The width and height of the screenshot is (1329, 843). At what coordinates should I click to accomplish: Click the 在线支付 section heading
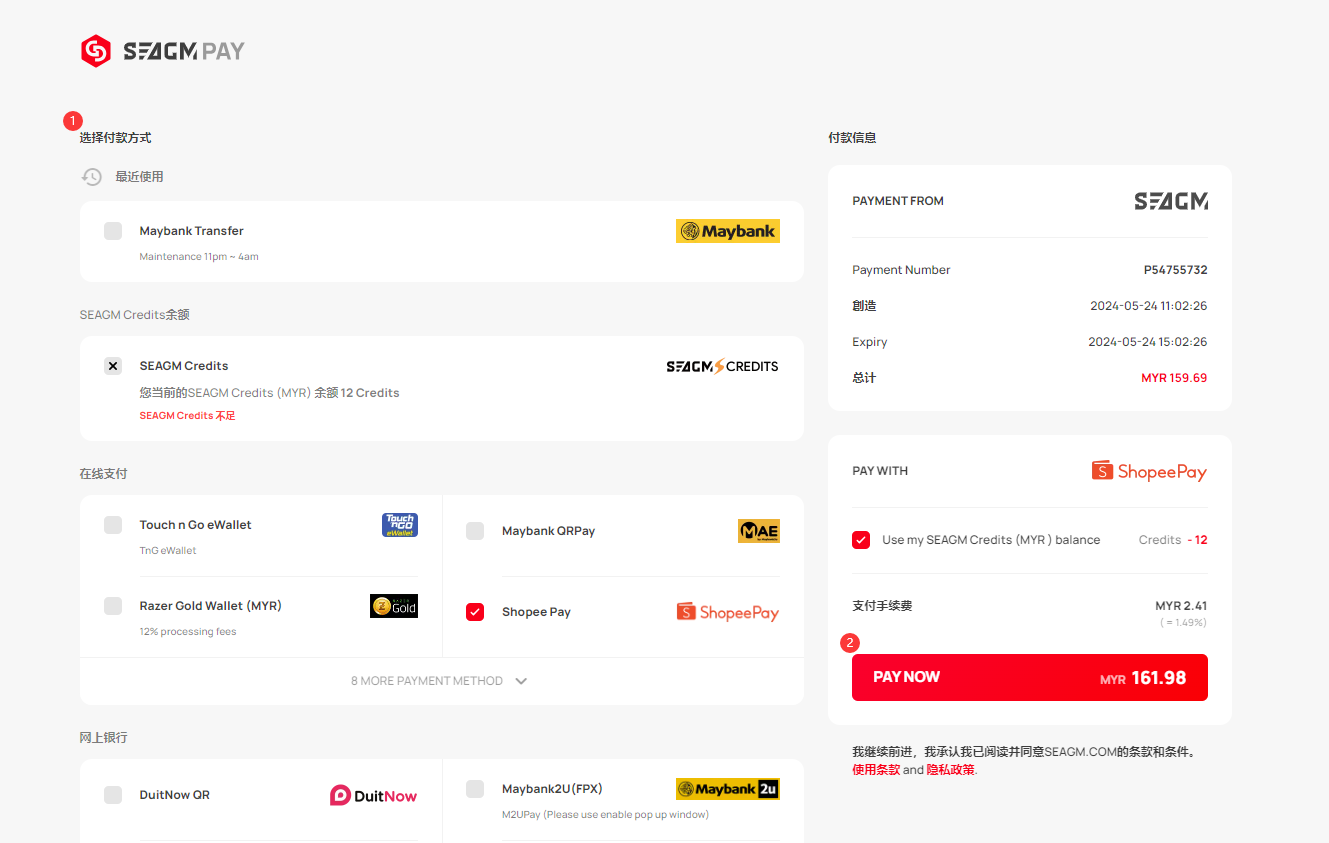coord(104,474)
